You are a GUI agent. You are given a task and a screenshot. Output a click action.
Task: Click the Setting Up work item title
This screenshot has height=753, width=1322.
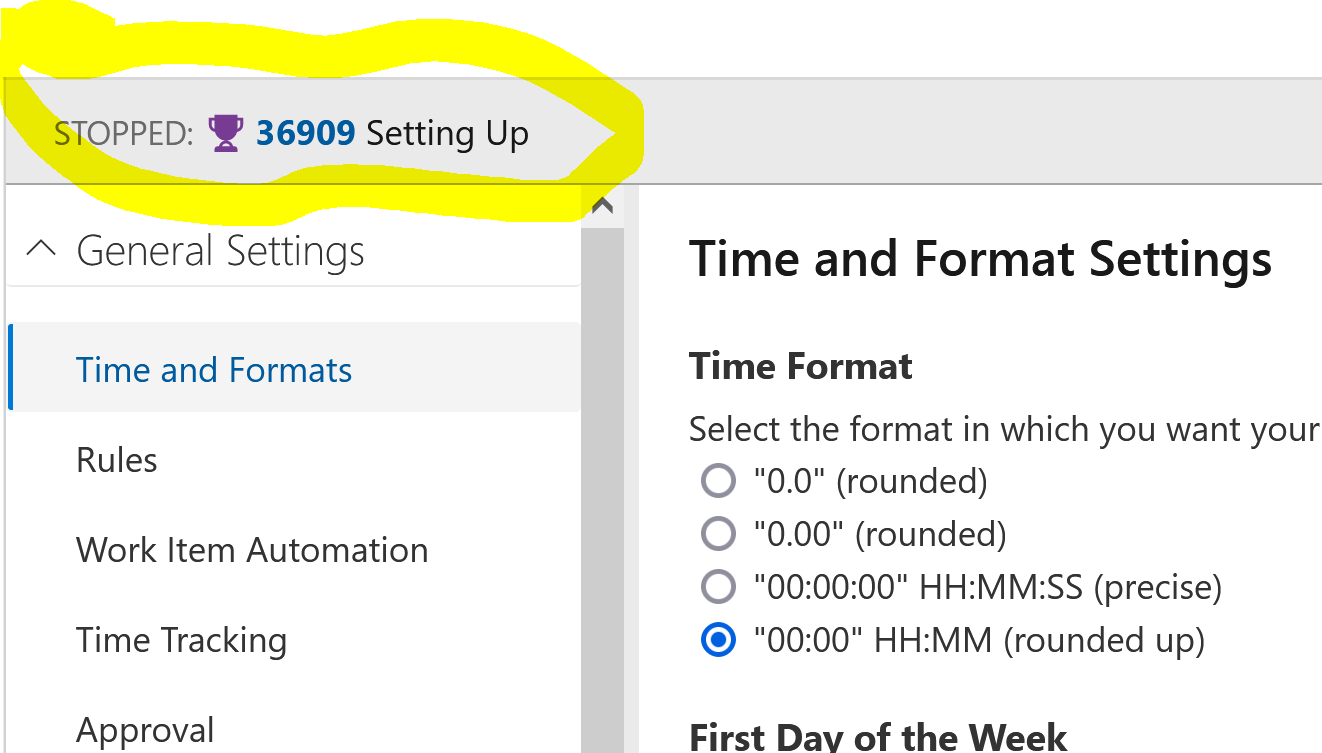click(447, 134)
